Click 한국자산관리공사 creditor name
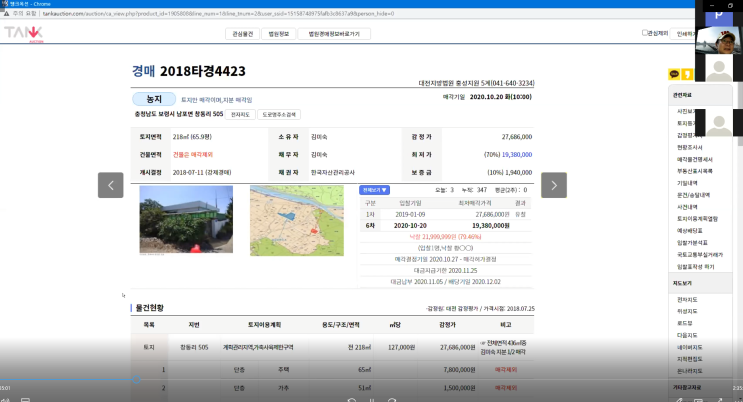 point(333,173)
